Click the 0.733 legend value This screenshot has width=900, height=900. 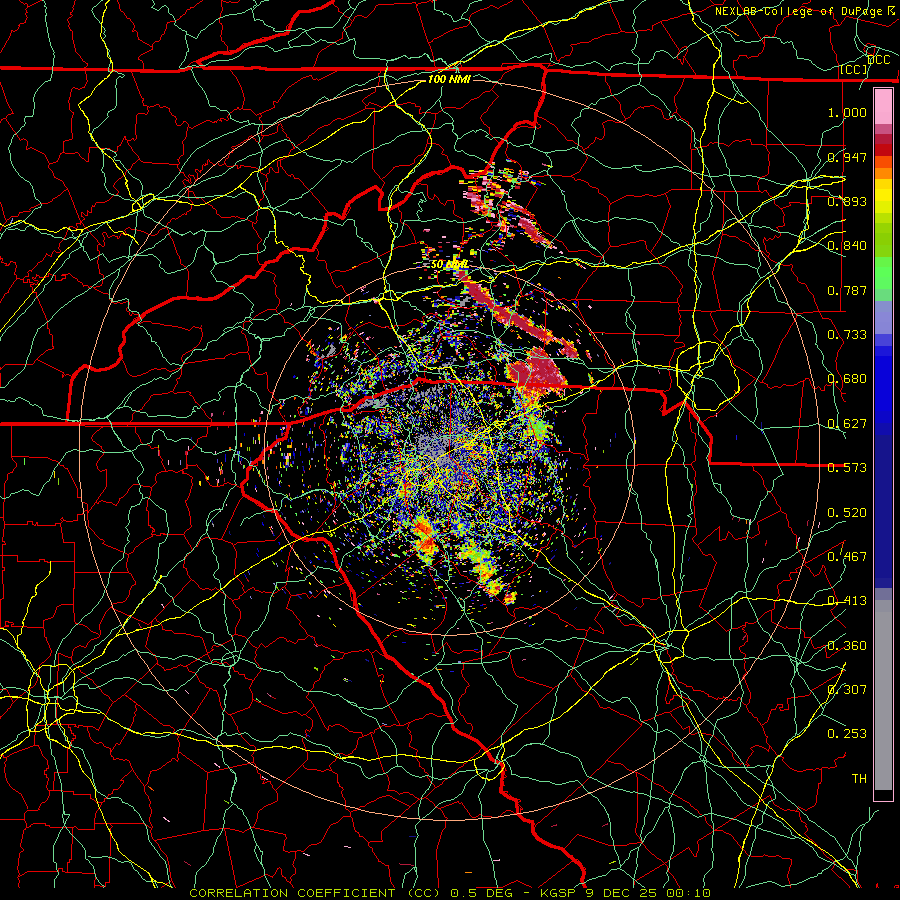(847, 335)
